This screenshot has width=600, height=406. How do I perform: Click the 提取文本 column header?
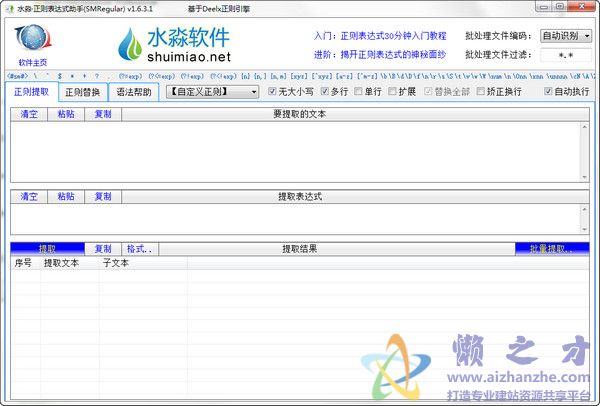70,263
